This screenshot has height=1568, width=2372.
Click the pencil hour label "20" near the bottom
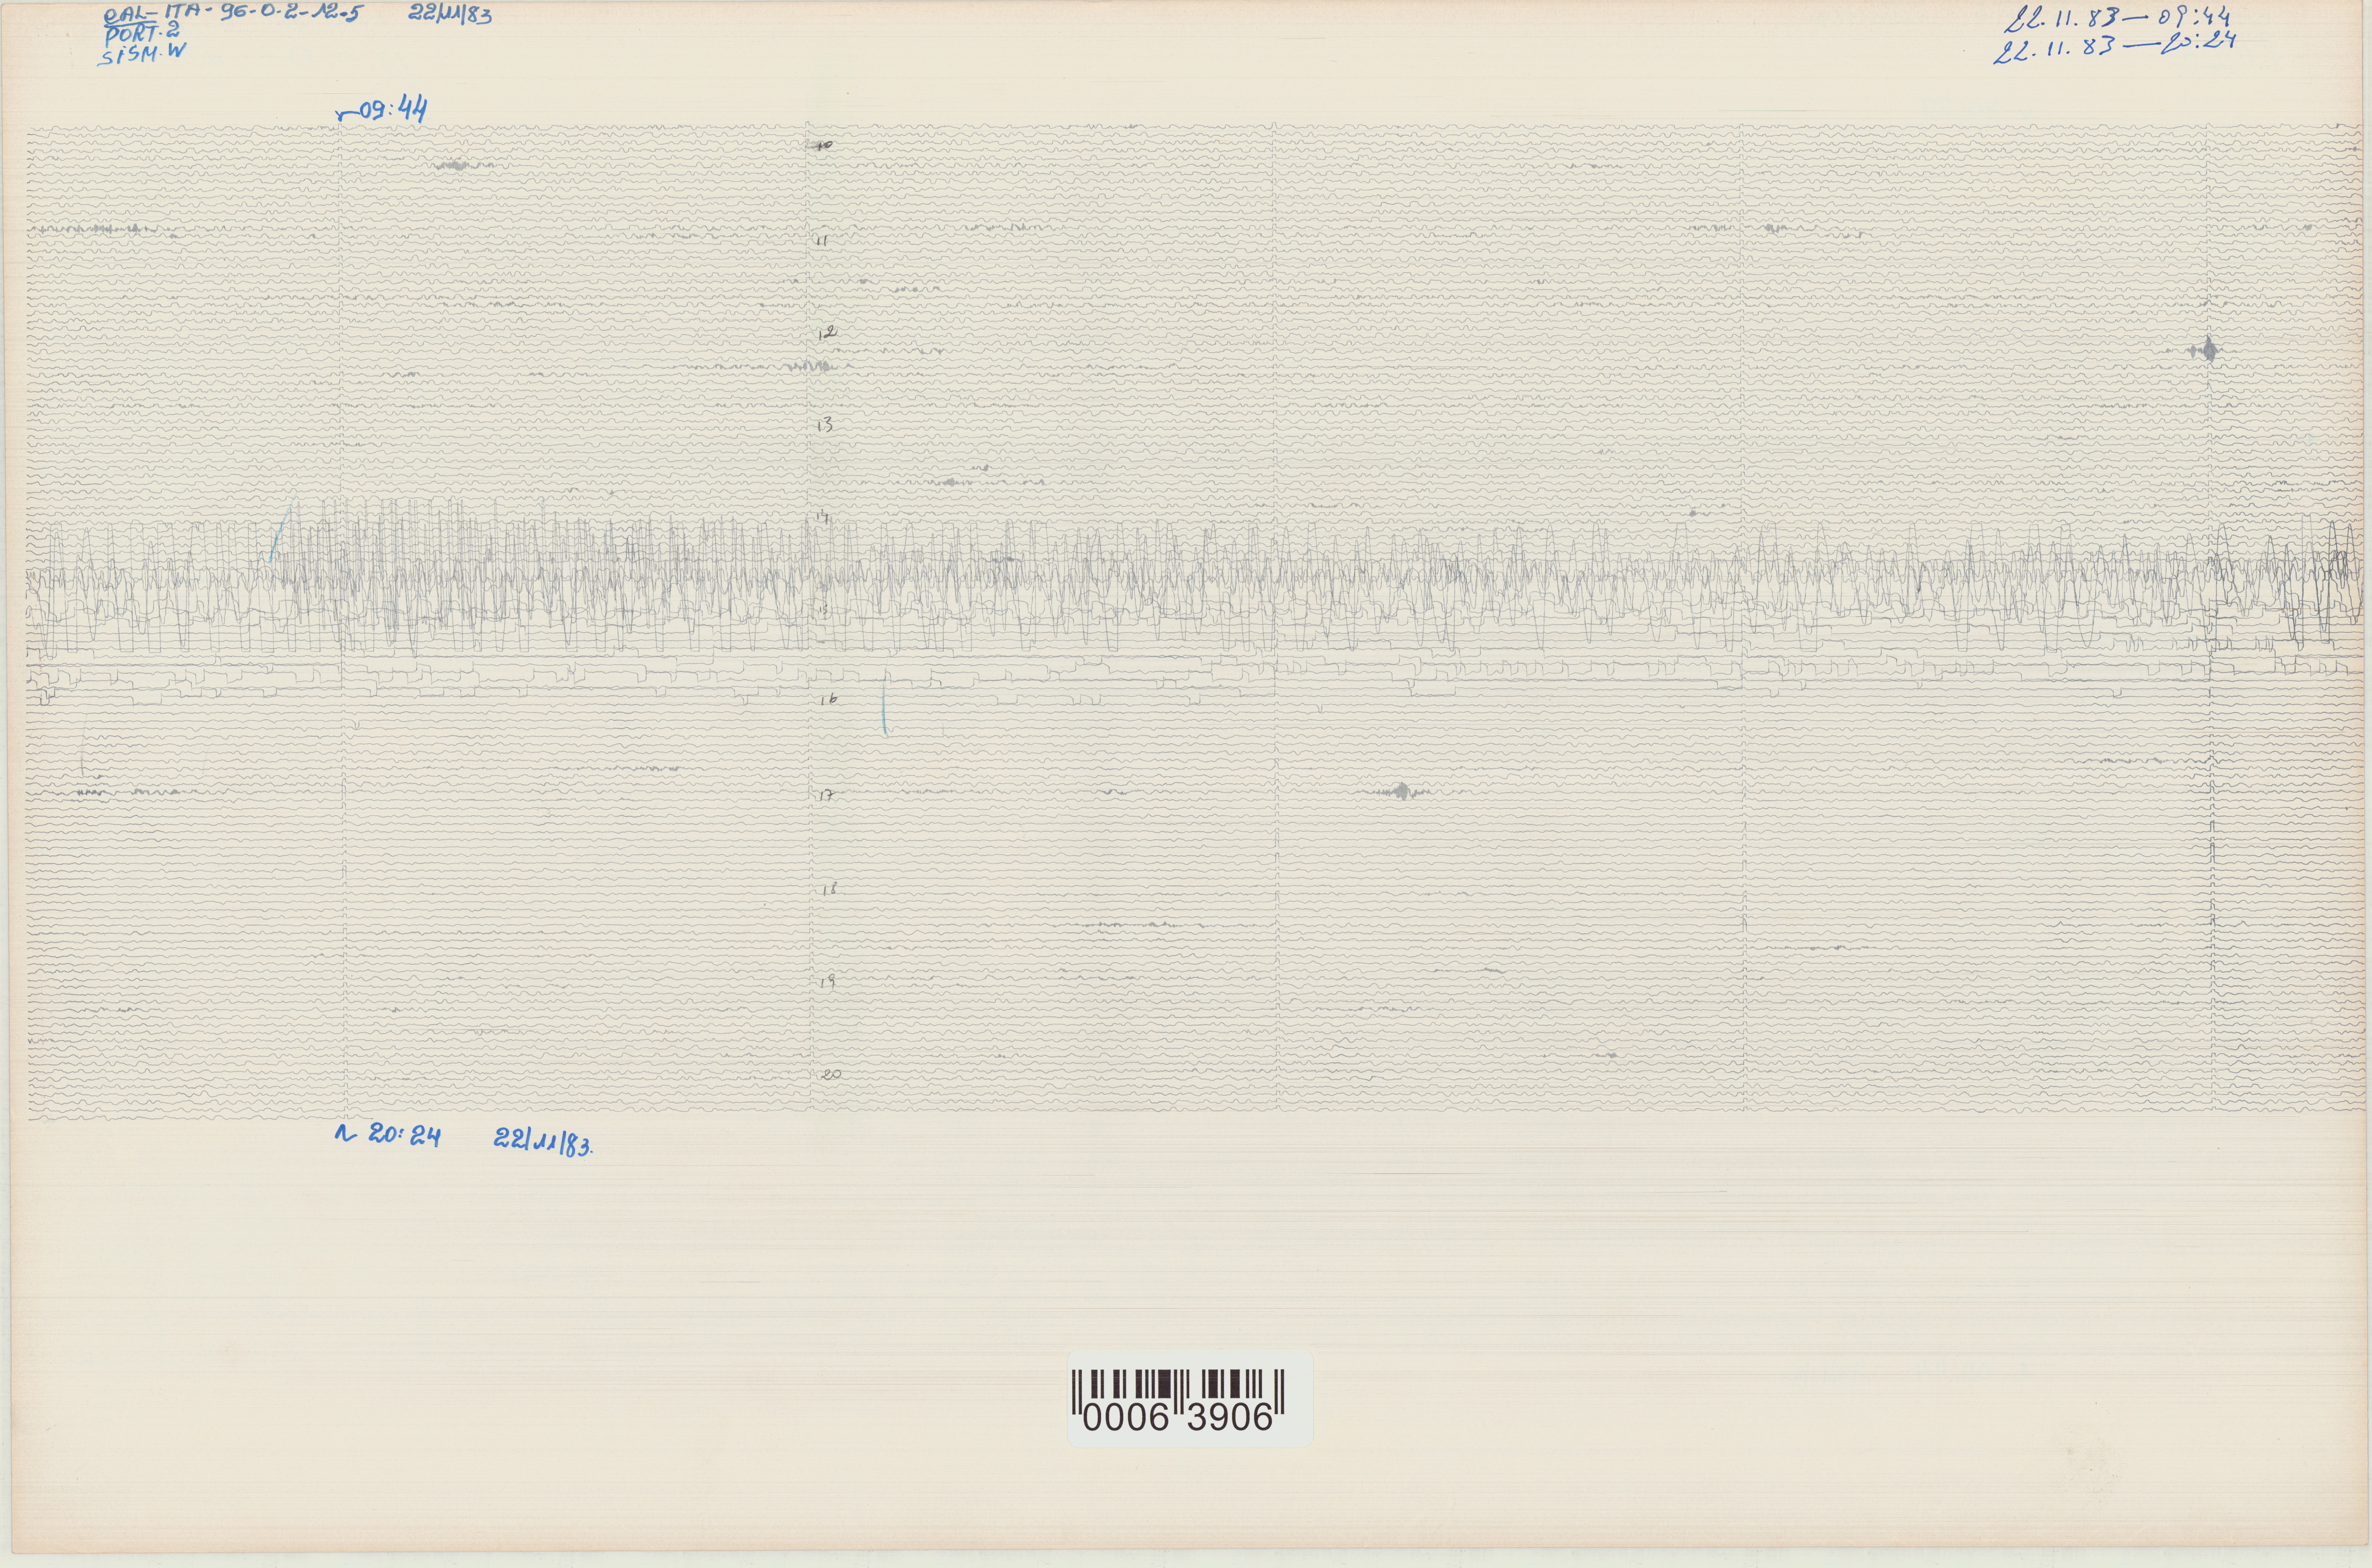click(831, 1075)
